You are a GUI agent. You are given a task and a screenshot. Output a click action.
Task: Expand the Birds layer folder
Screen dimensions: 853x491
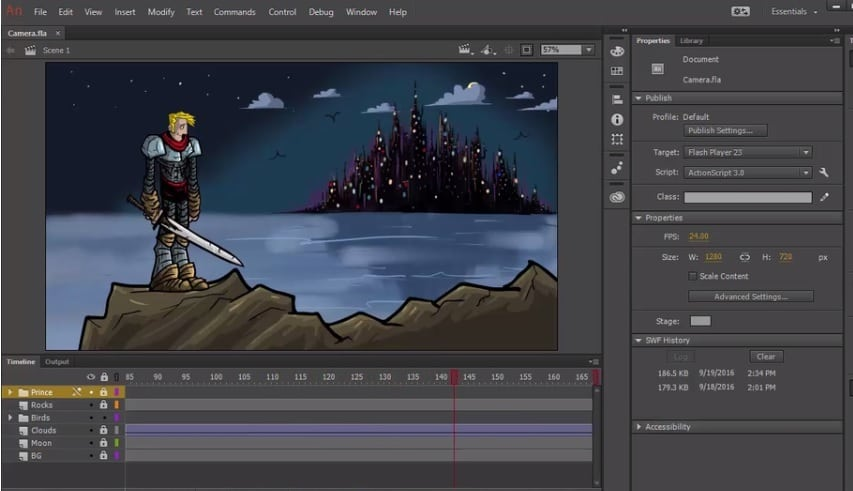click(x=10, y=417)
